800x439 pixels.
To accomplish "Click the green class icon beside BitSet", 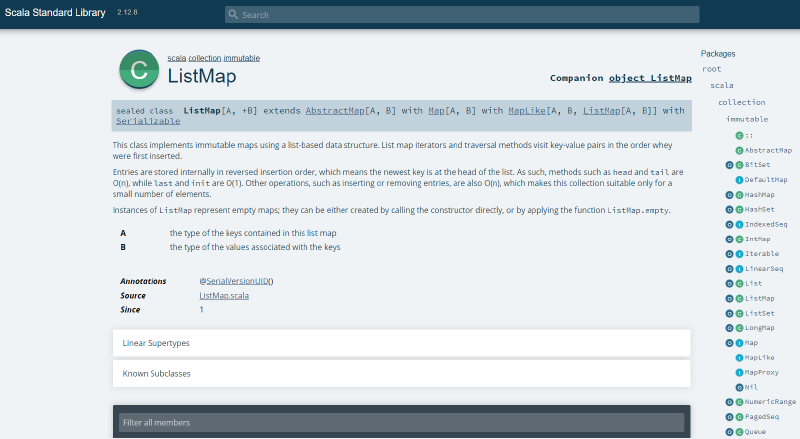I will (739, 165).
